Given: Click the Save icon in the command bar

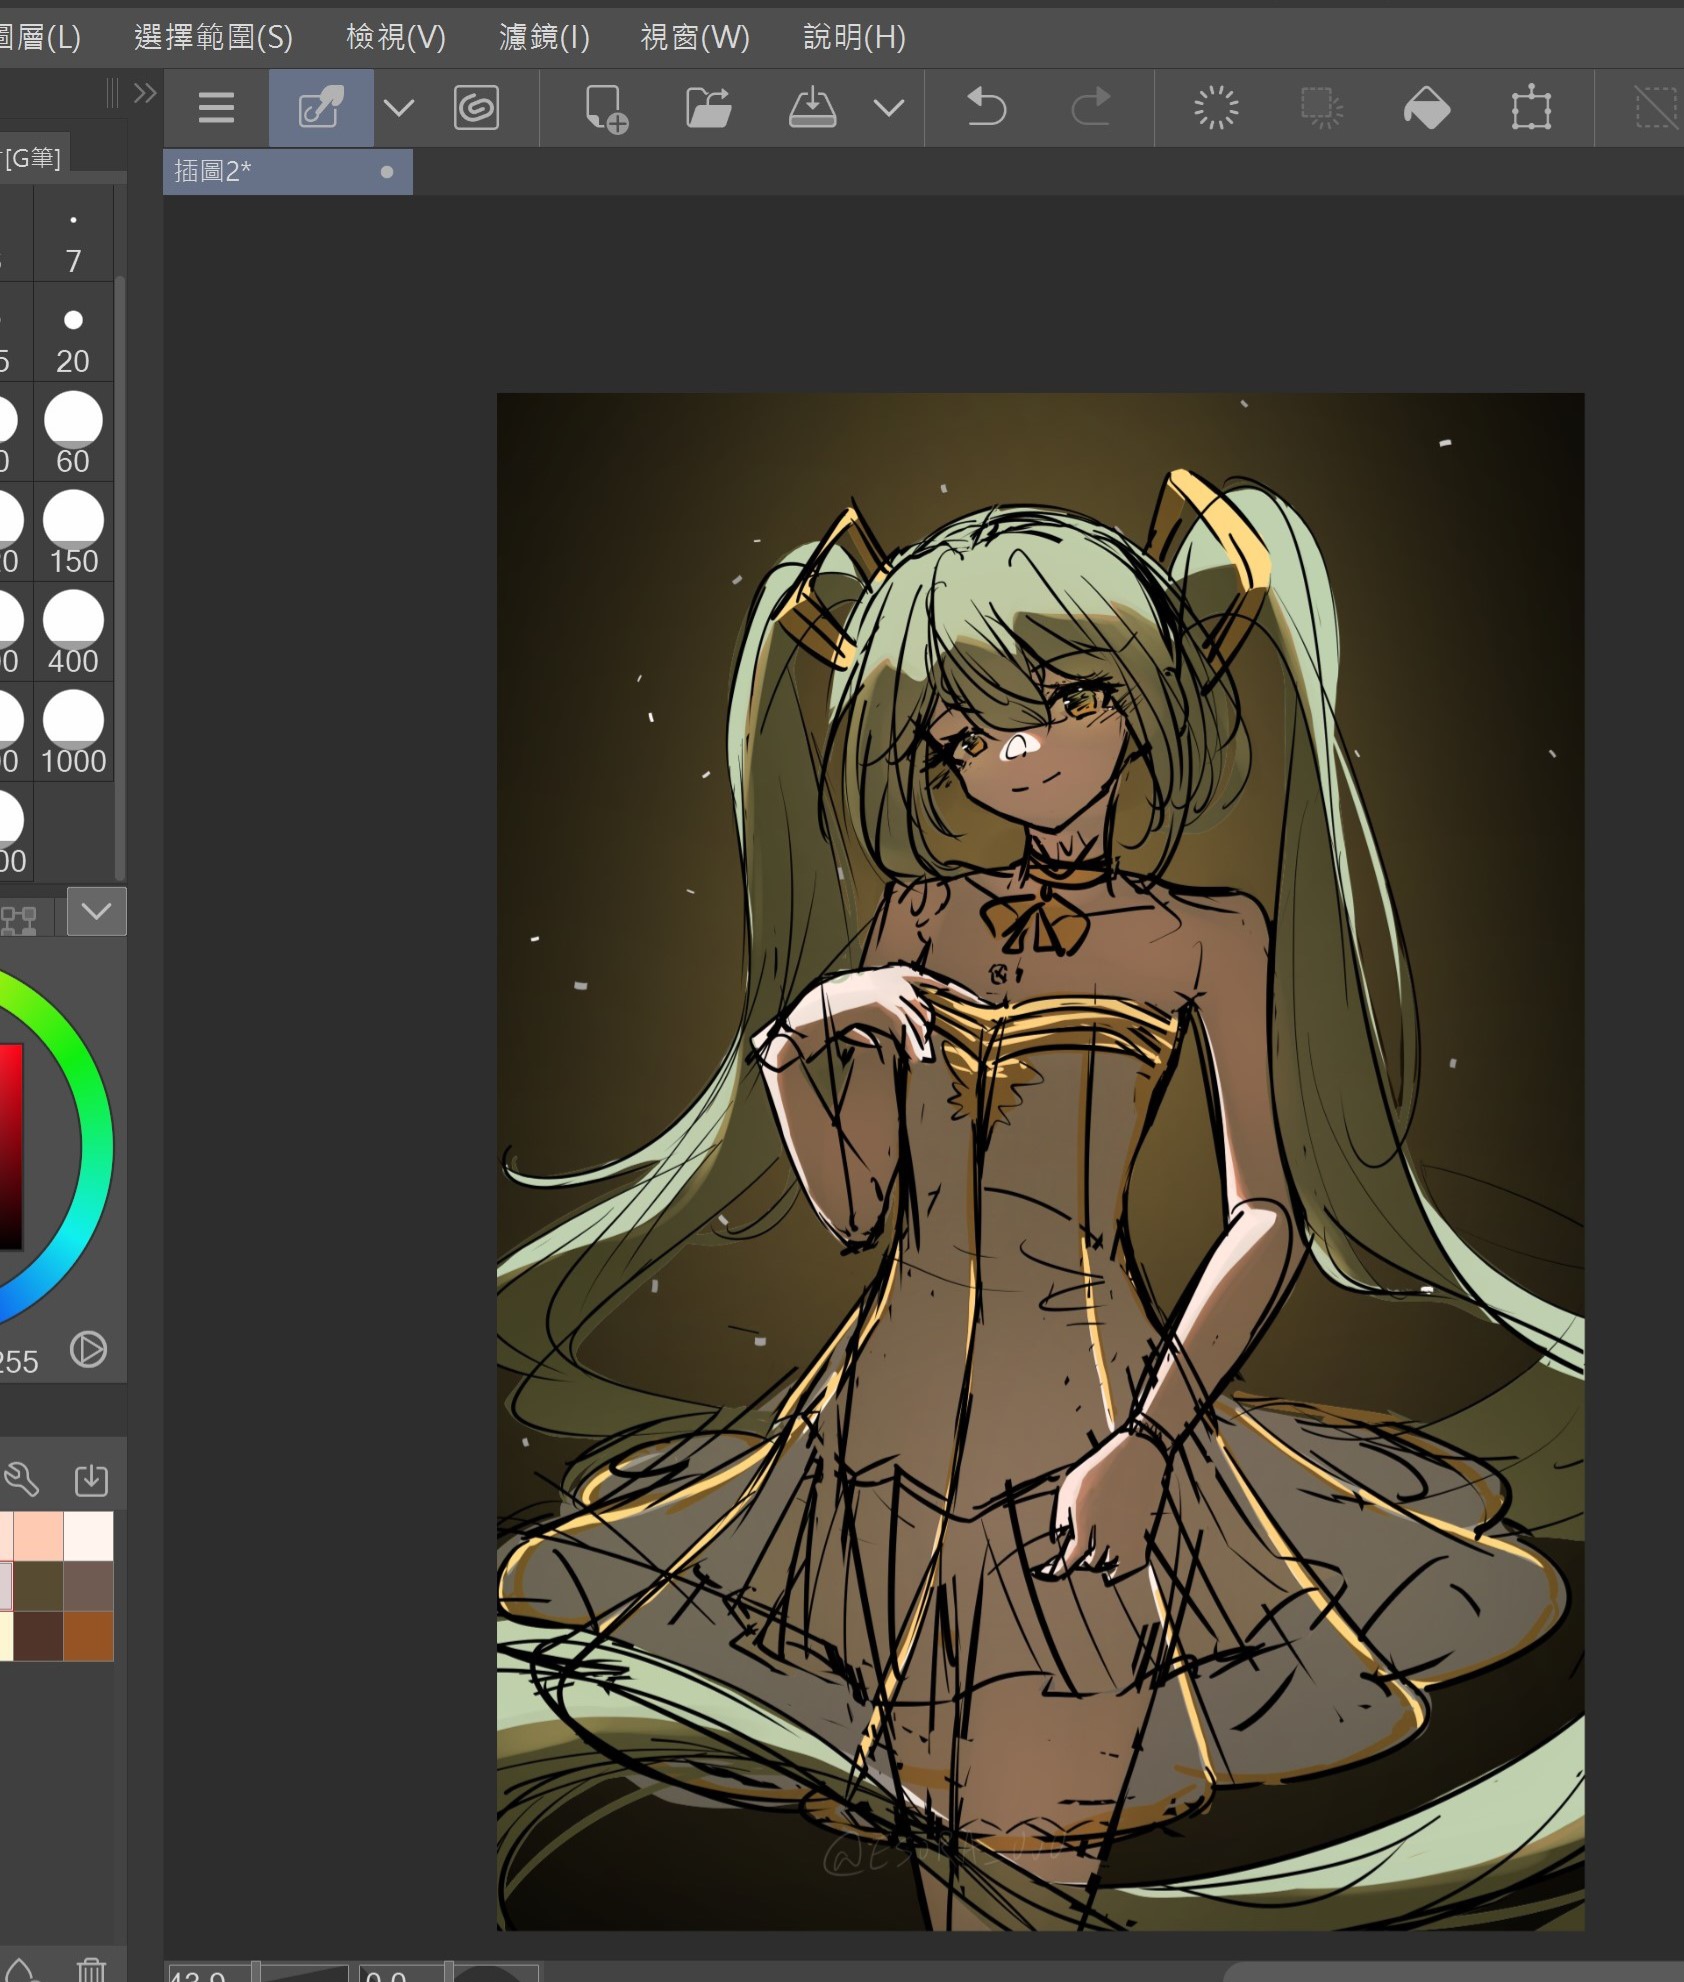Looking at the screenshot, I should coord(812,107).
